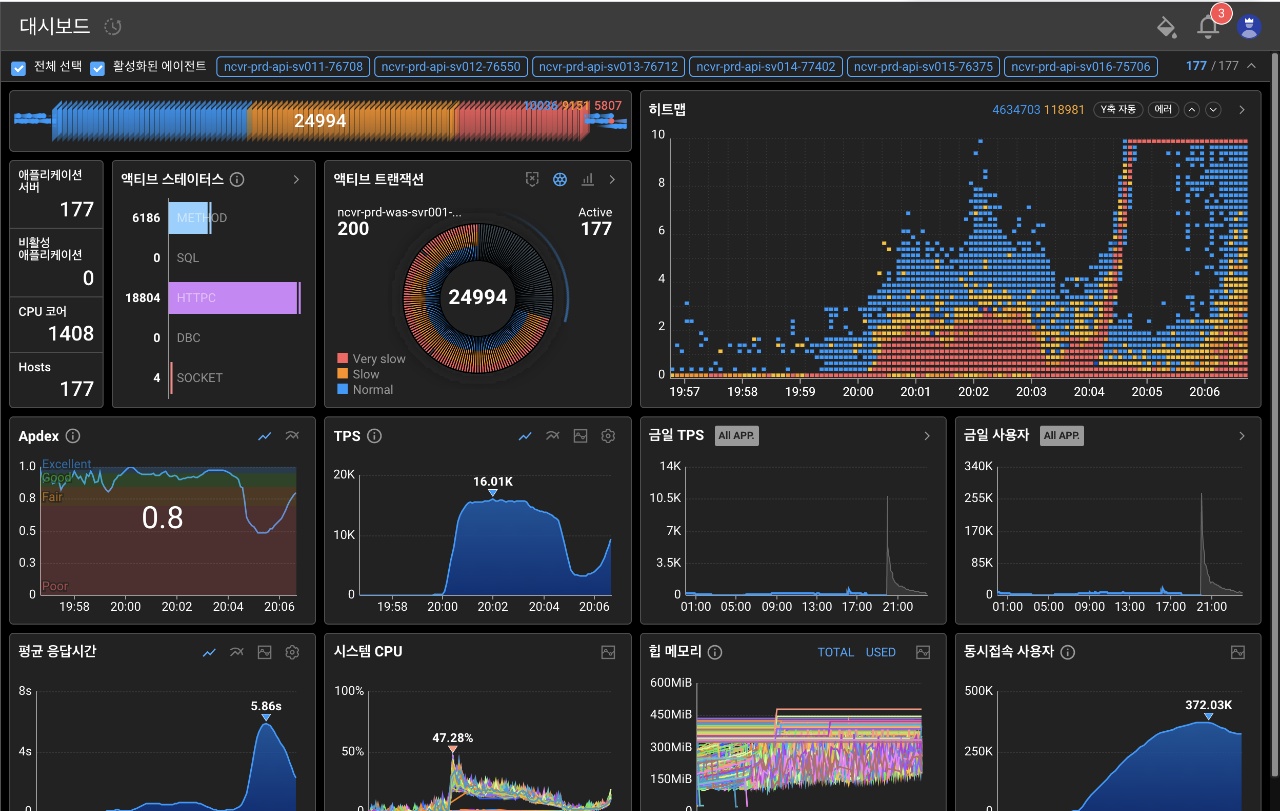Expand the 금일 TPS panel arrow
The height and width of the screenshot is (811, 1280).
[927, 436]
